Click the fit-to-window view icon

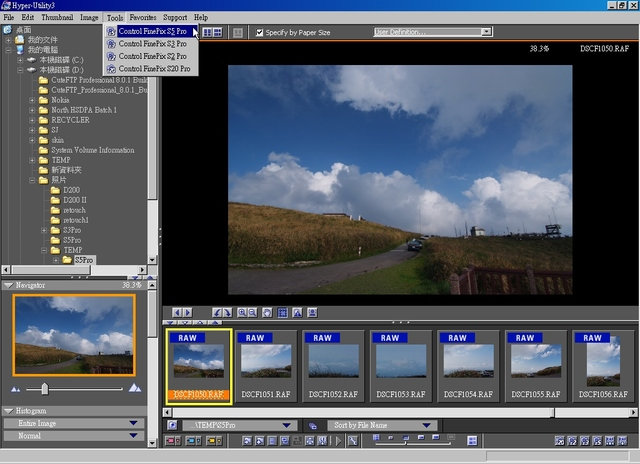point(282,313)
